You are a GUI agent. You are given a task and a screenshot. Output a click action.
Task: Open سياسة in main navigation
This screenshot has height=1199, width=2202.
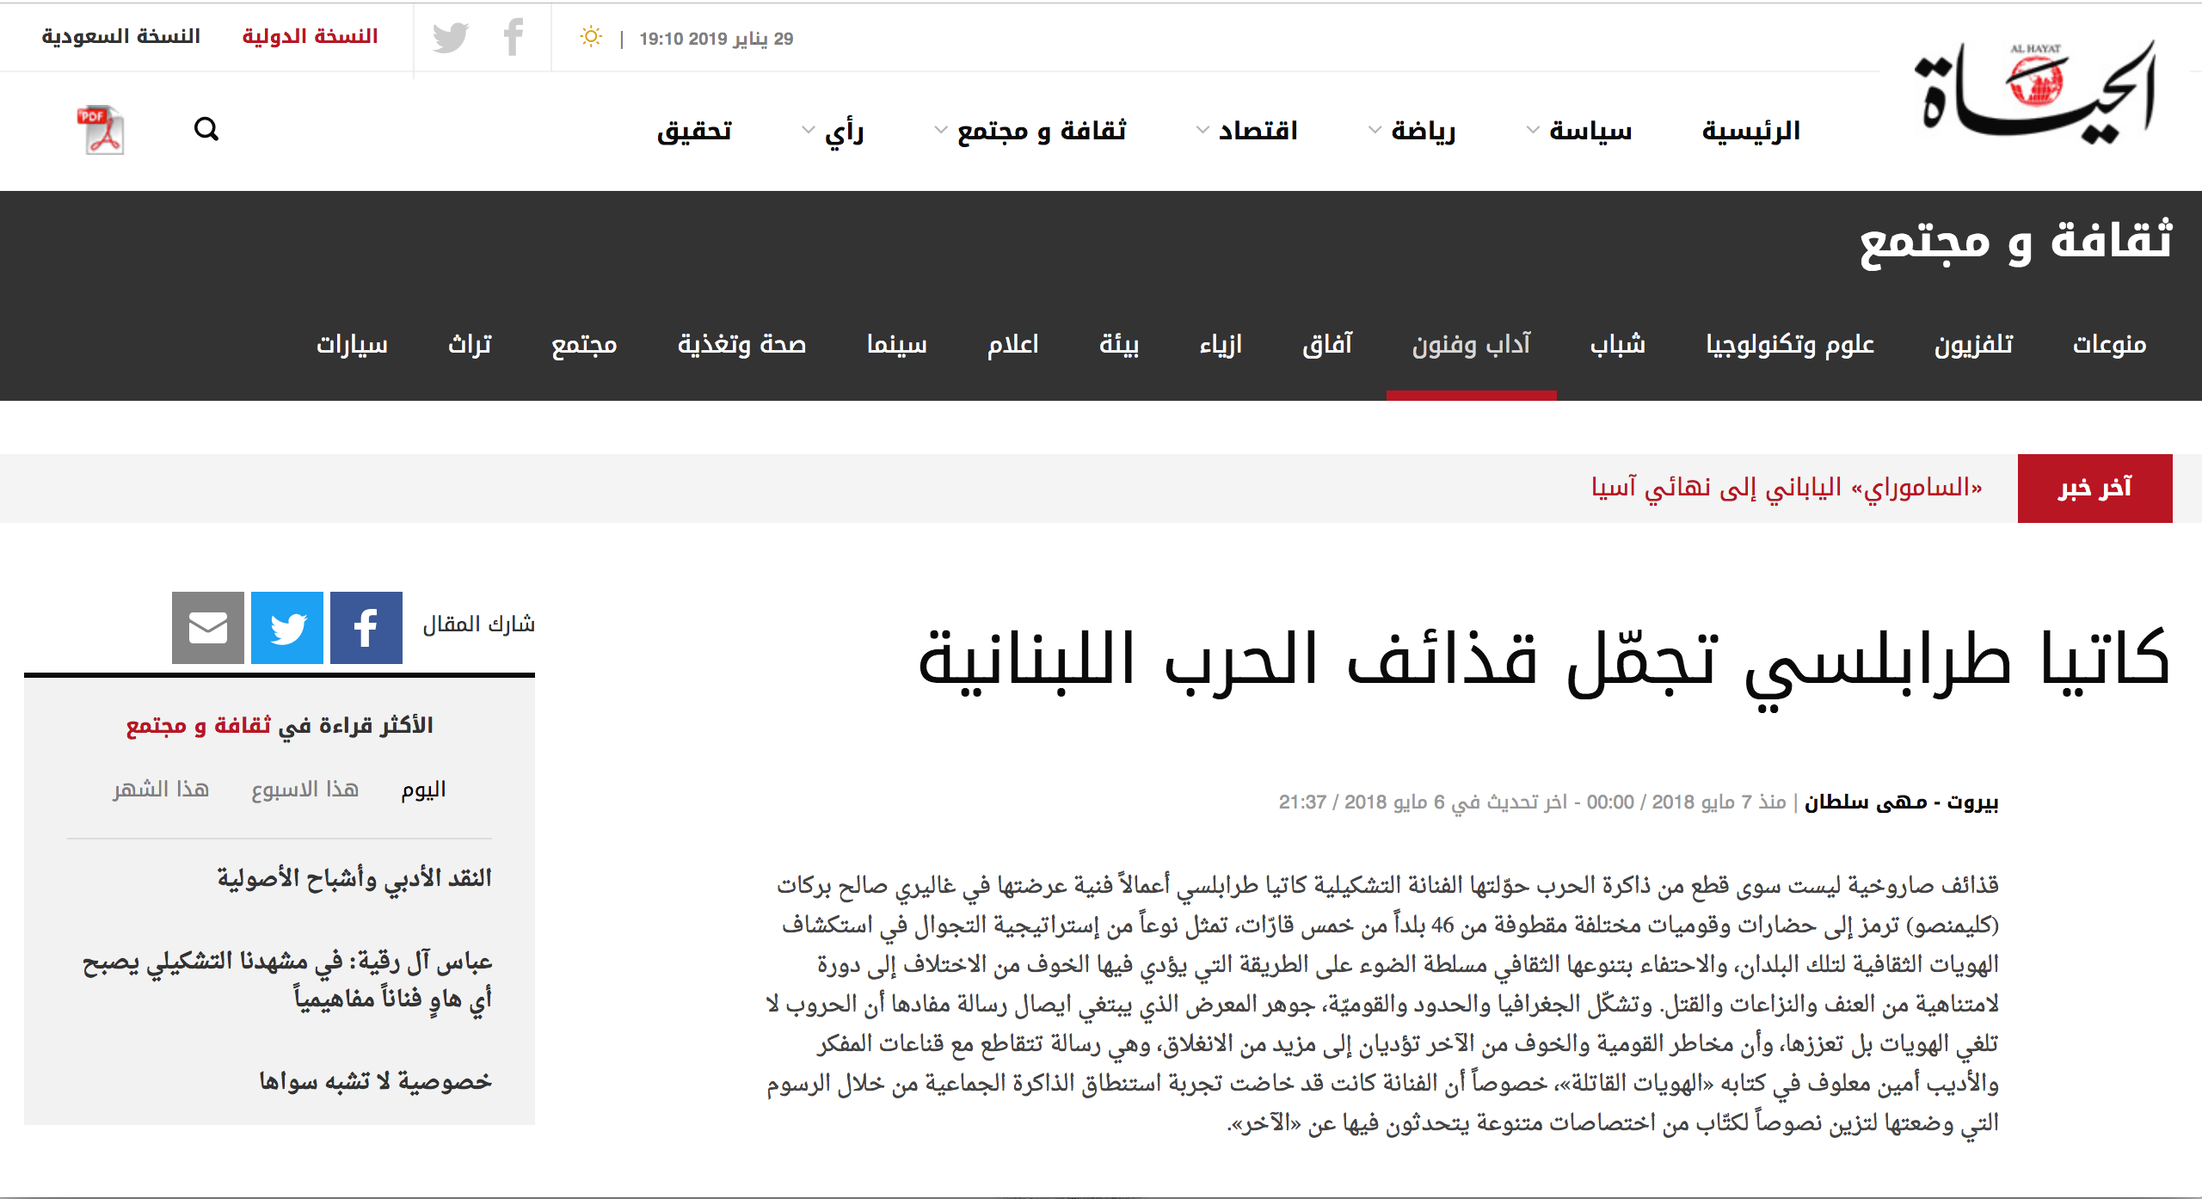[1590, 131]
